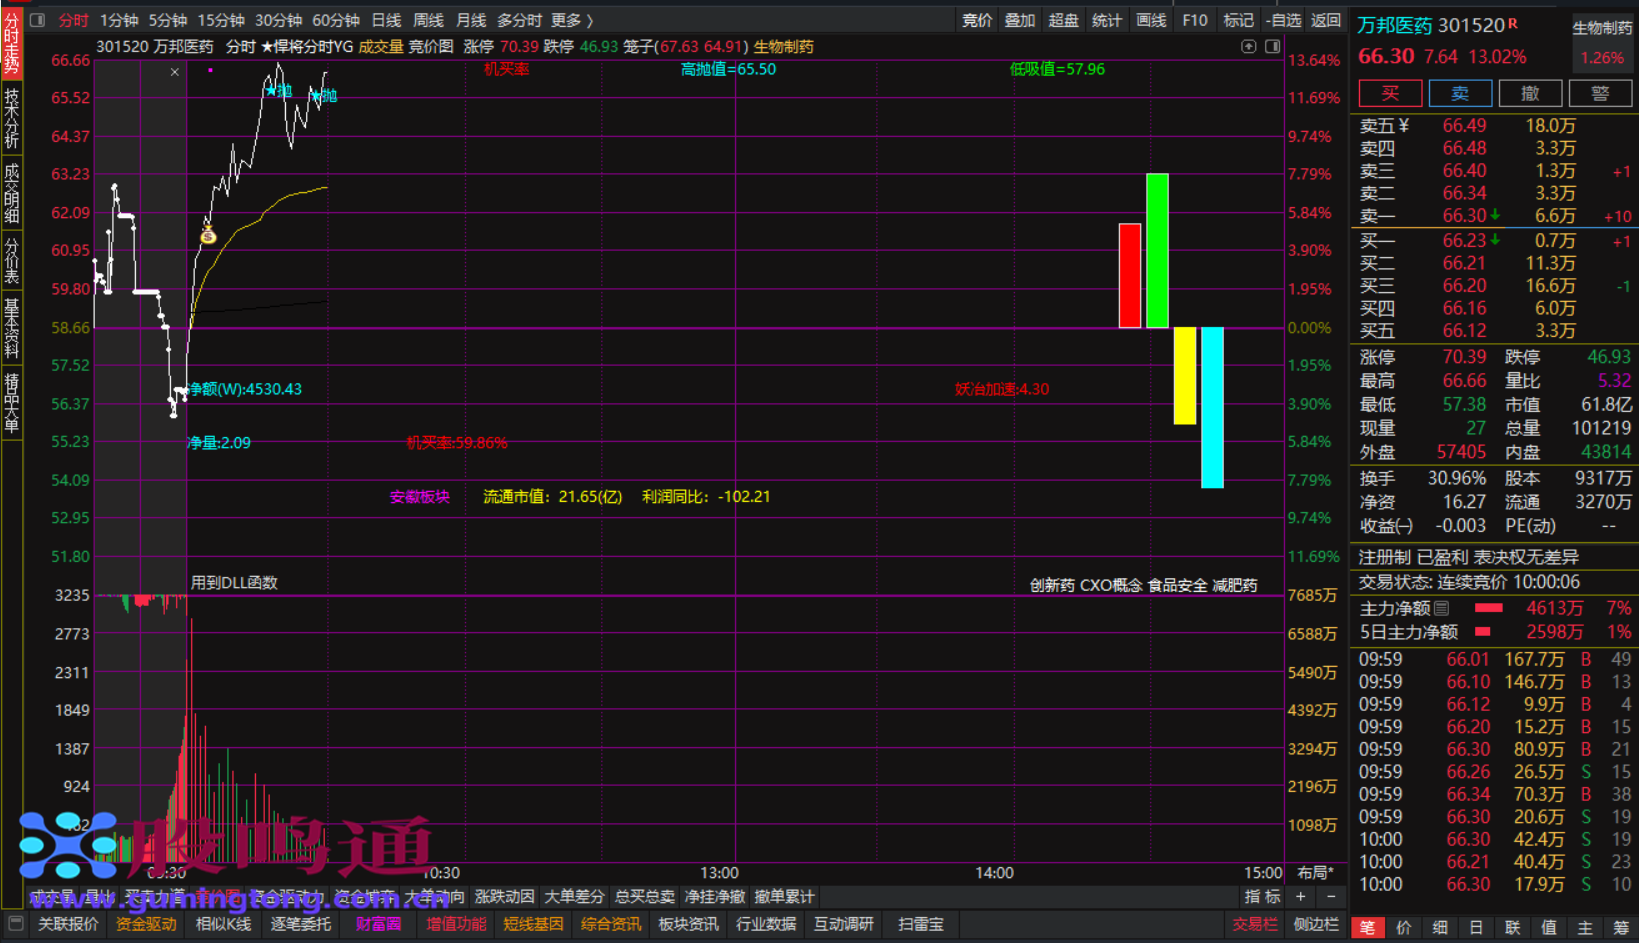The height and width of the screenshot is (943, 1639).
Task: Select the 大单差分 indicator tab
Action: click(574, 896)
